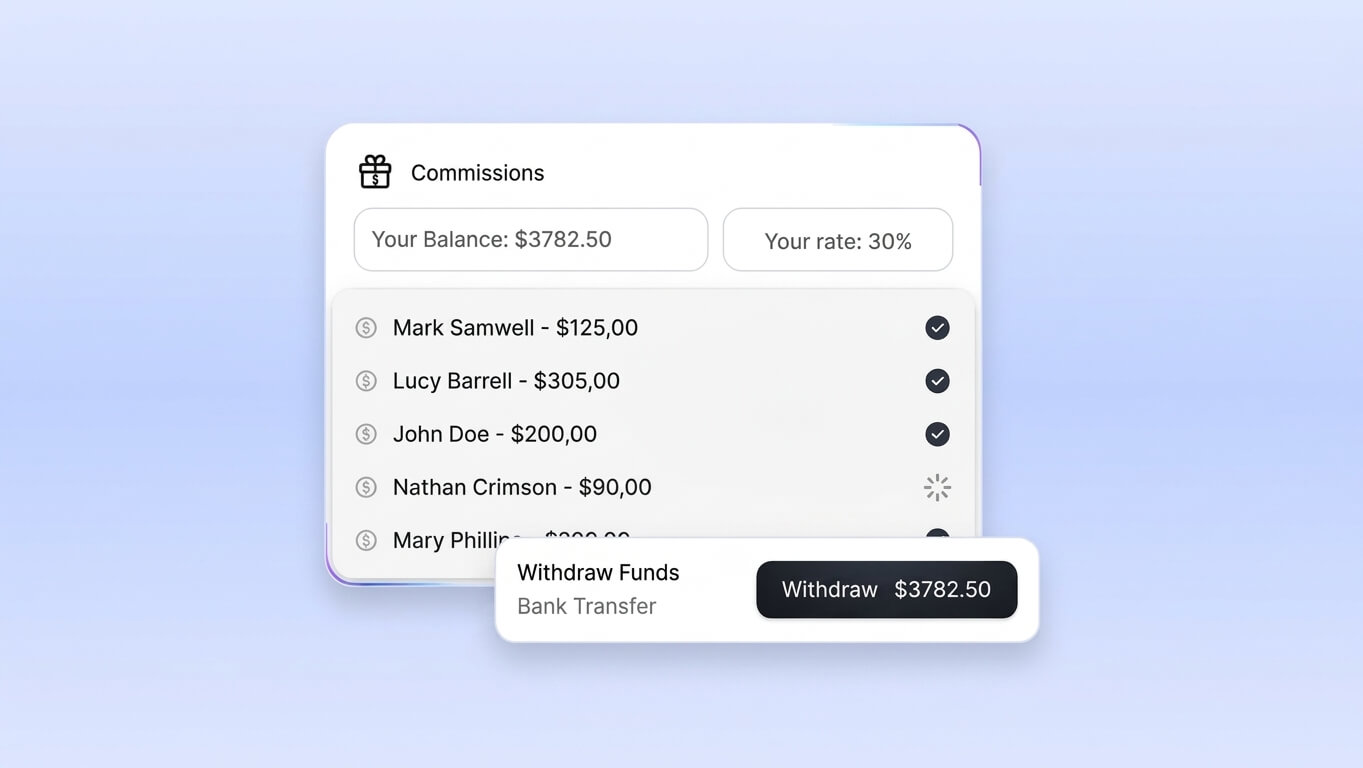Screen dimensions: 1363x768
Task: Toggle the partially hidden Mary Phillips checkmark
Action: 937,533
